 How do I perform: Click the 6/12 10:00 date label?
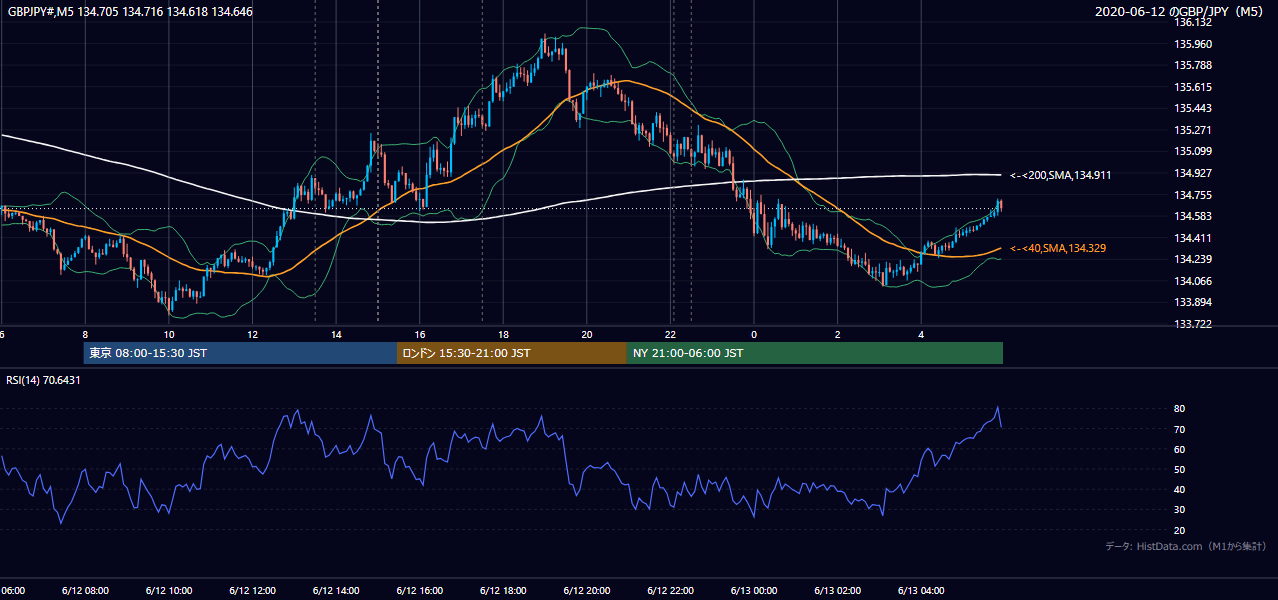(169, 590)
